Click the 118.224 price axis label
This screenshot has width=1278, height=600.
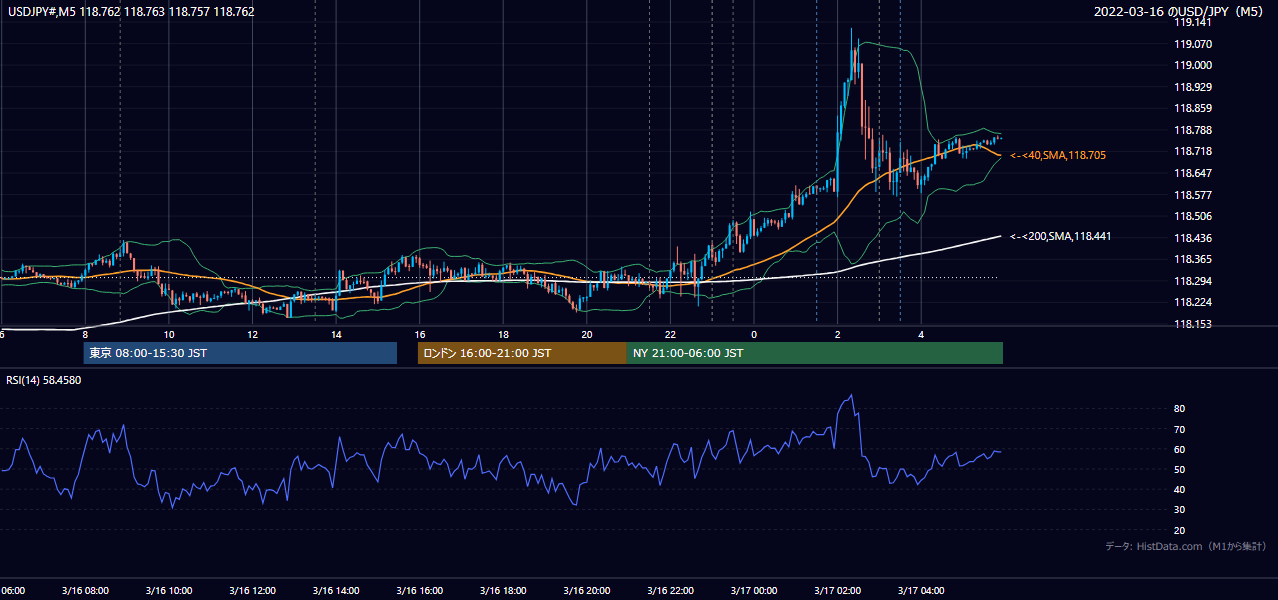1191,302
